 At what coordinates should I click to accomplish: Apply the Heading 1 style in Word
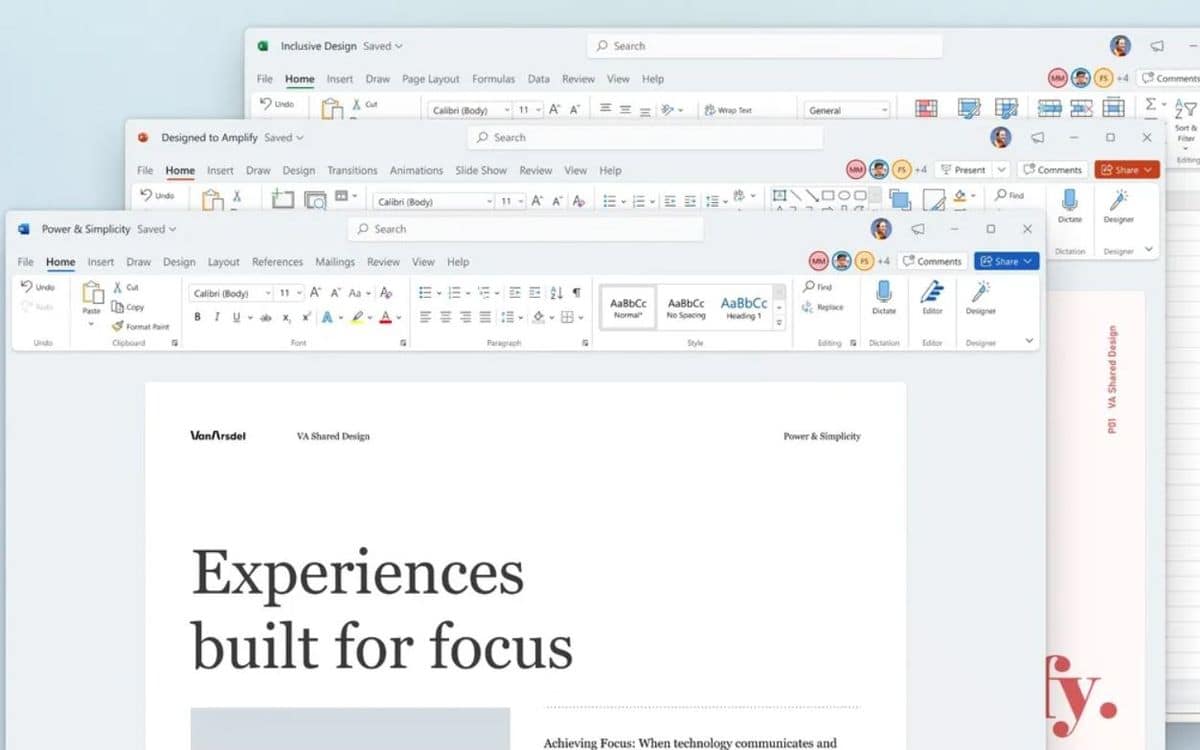click(x=744, y=307)
